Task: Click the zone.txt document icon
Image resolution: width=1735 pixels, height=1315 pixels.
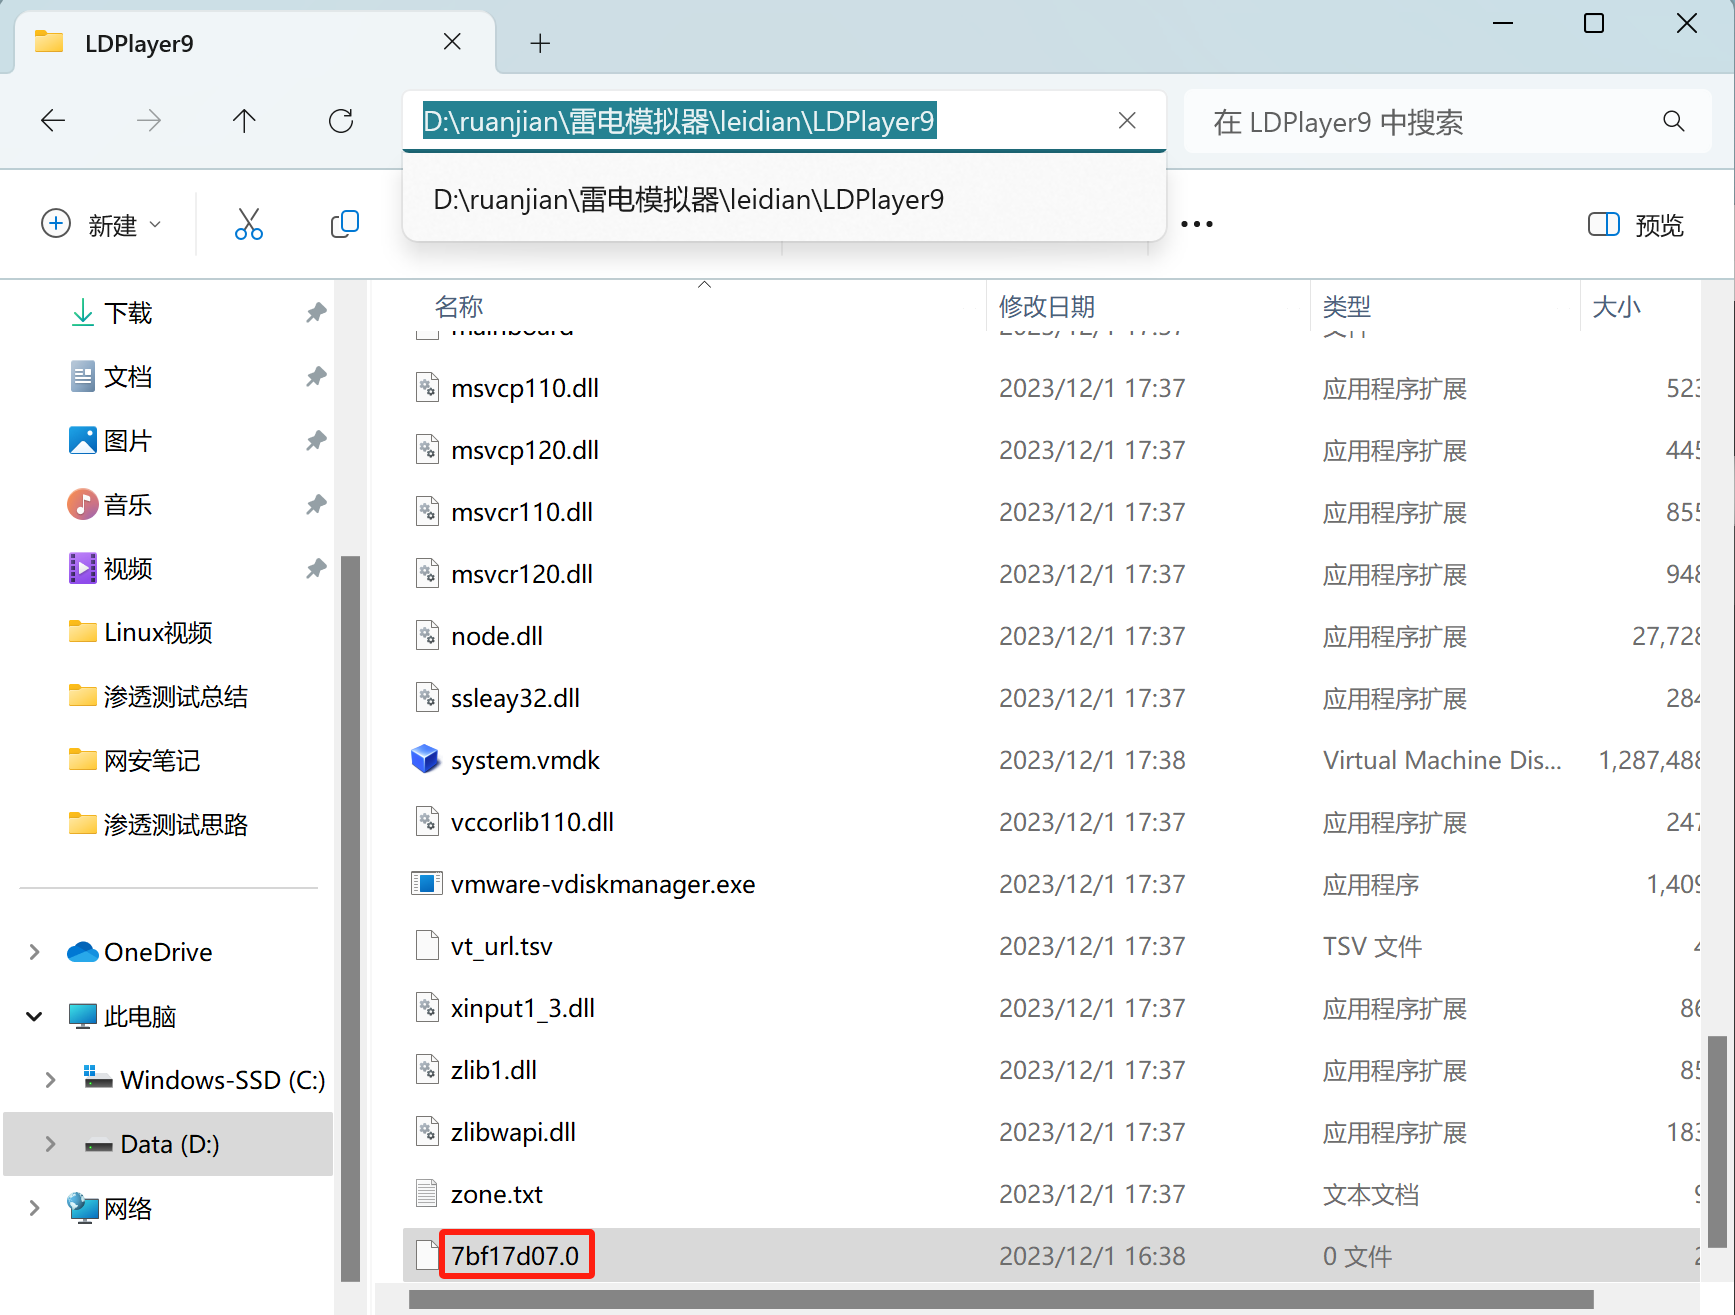Action: point(427,1194)
